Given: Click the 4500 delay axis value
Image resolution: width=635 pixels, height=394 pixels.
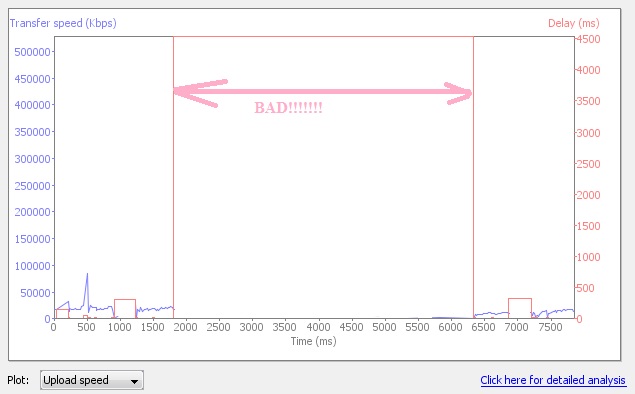Looking at the screenshot, I should click(x=588, y=40).
